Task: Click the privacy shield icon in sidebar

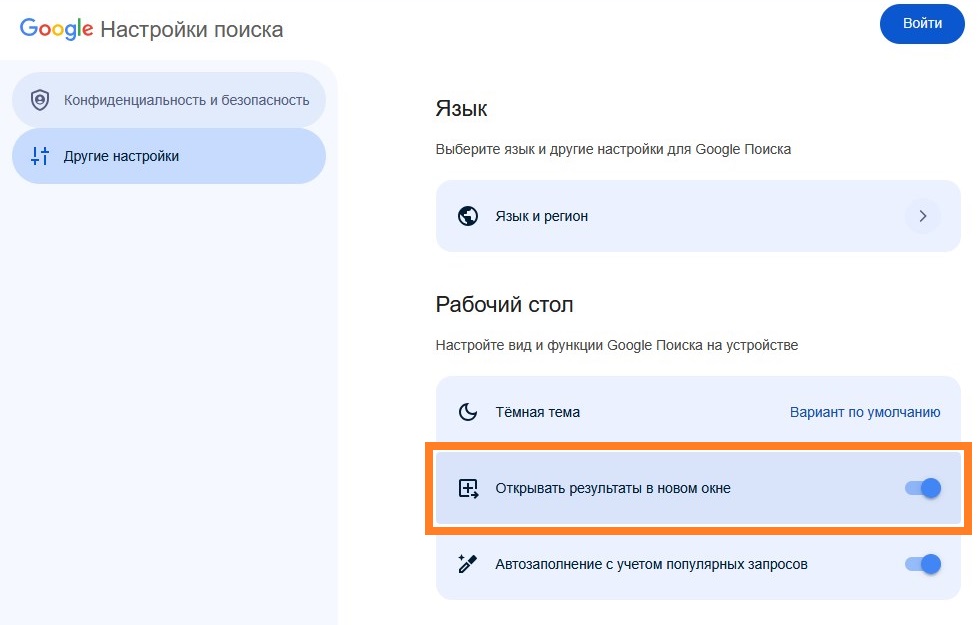Action: [40, 100]
